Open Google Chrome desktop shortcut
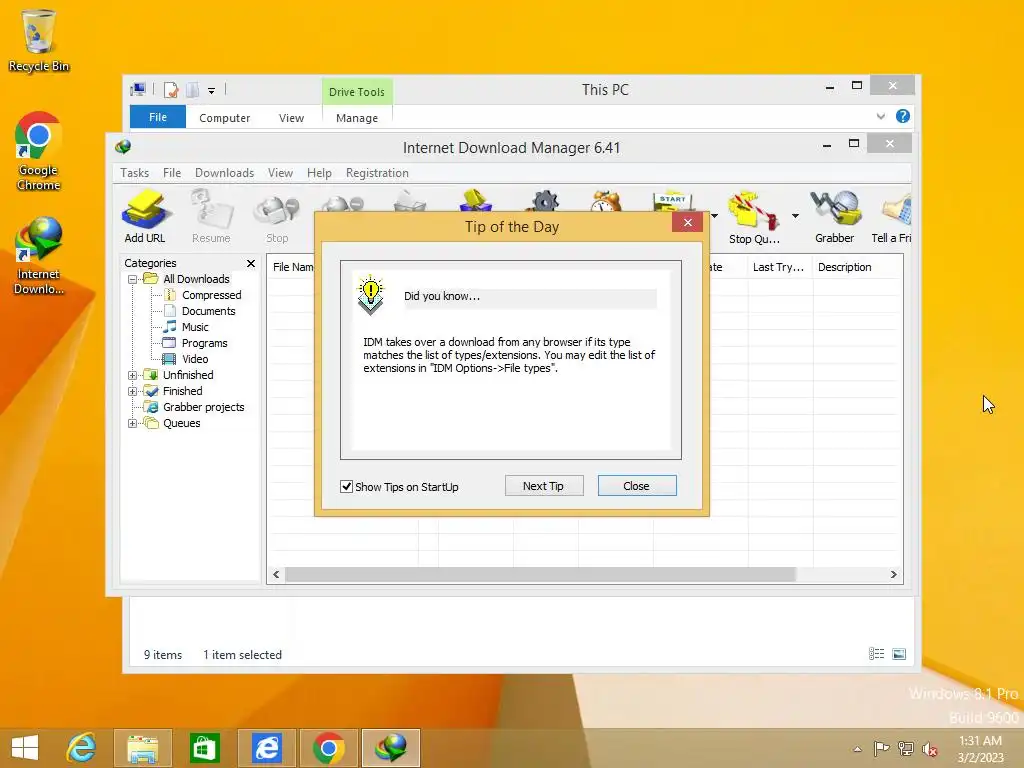 [39, 152]
